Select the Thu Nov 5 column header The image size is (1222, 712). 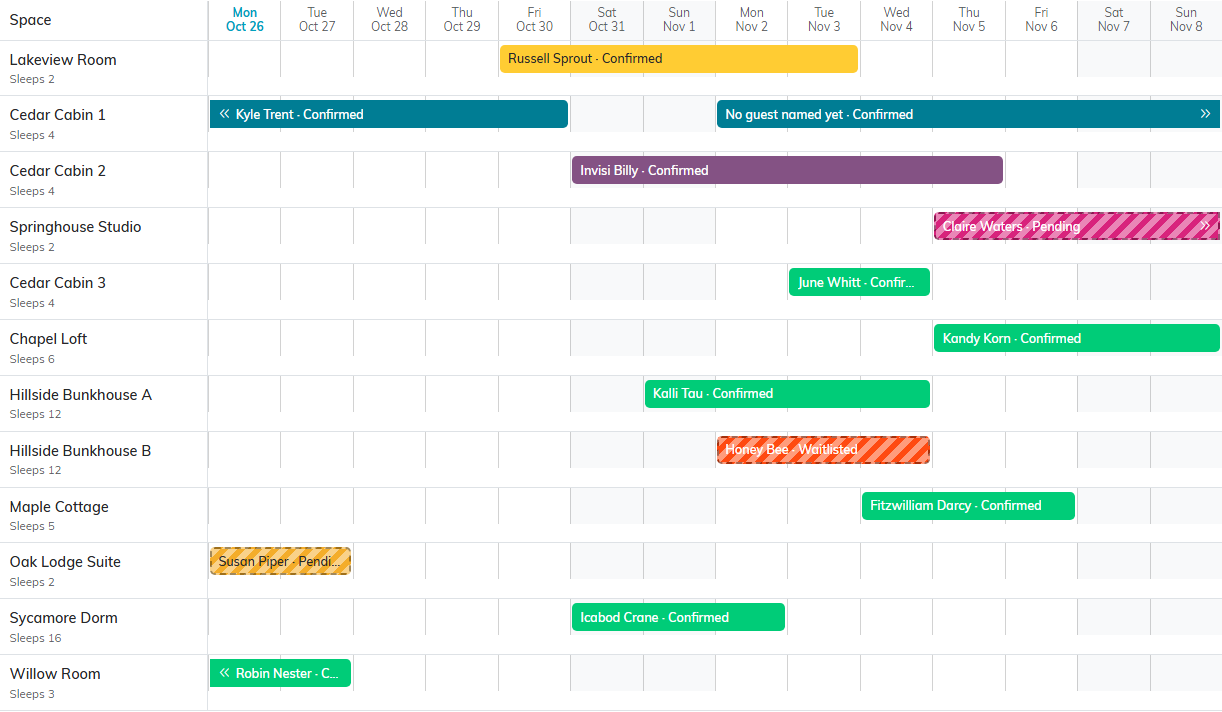[969, 20]
